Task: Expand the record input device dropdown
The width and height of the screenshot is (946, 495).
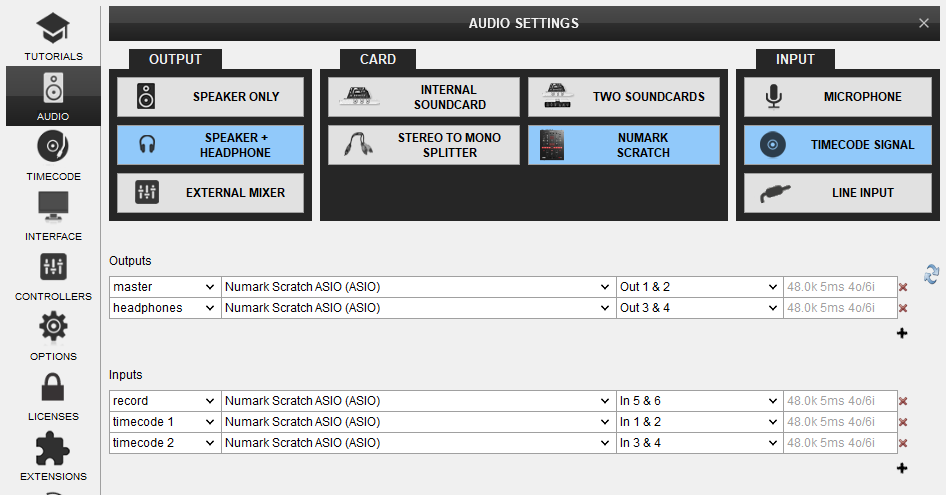Action: (x=416, y=401)
